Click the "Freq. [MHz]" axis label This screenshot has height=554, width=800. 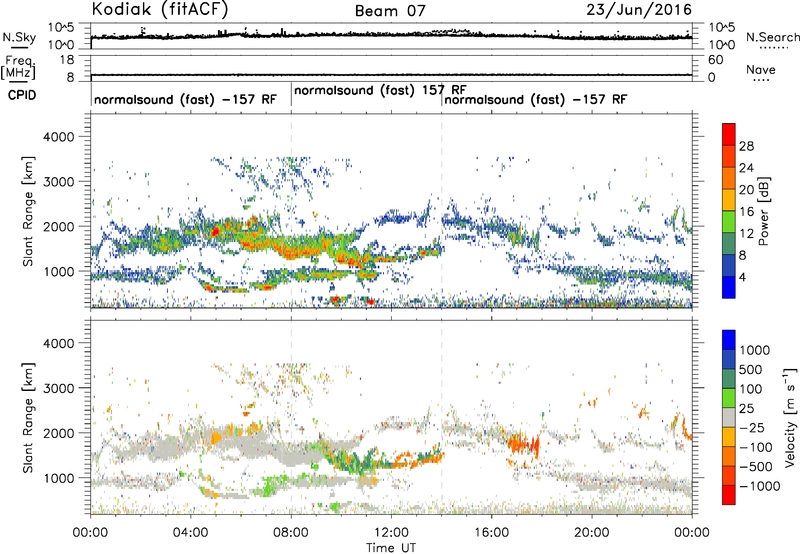[18, 68]
